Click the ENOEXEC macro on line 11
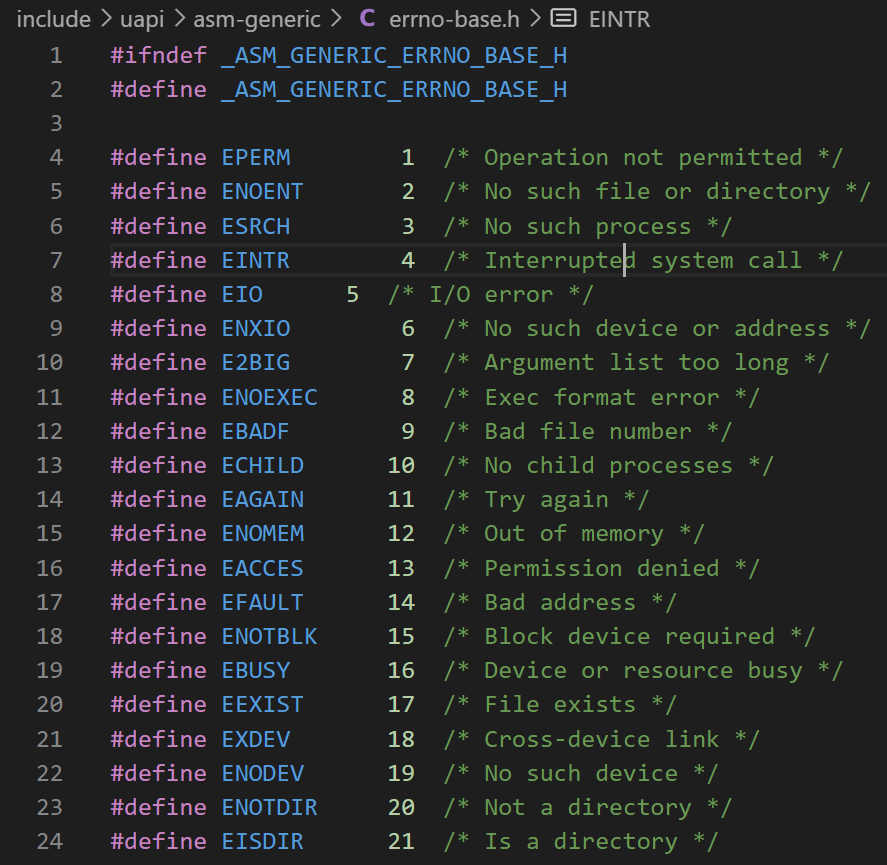The width and height of the screenshot is (887, 865). click(269, 397)
